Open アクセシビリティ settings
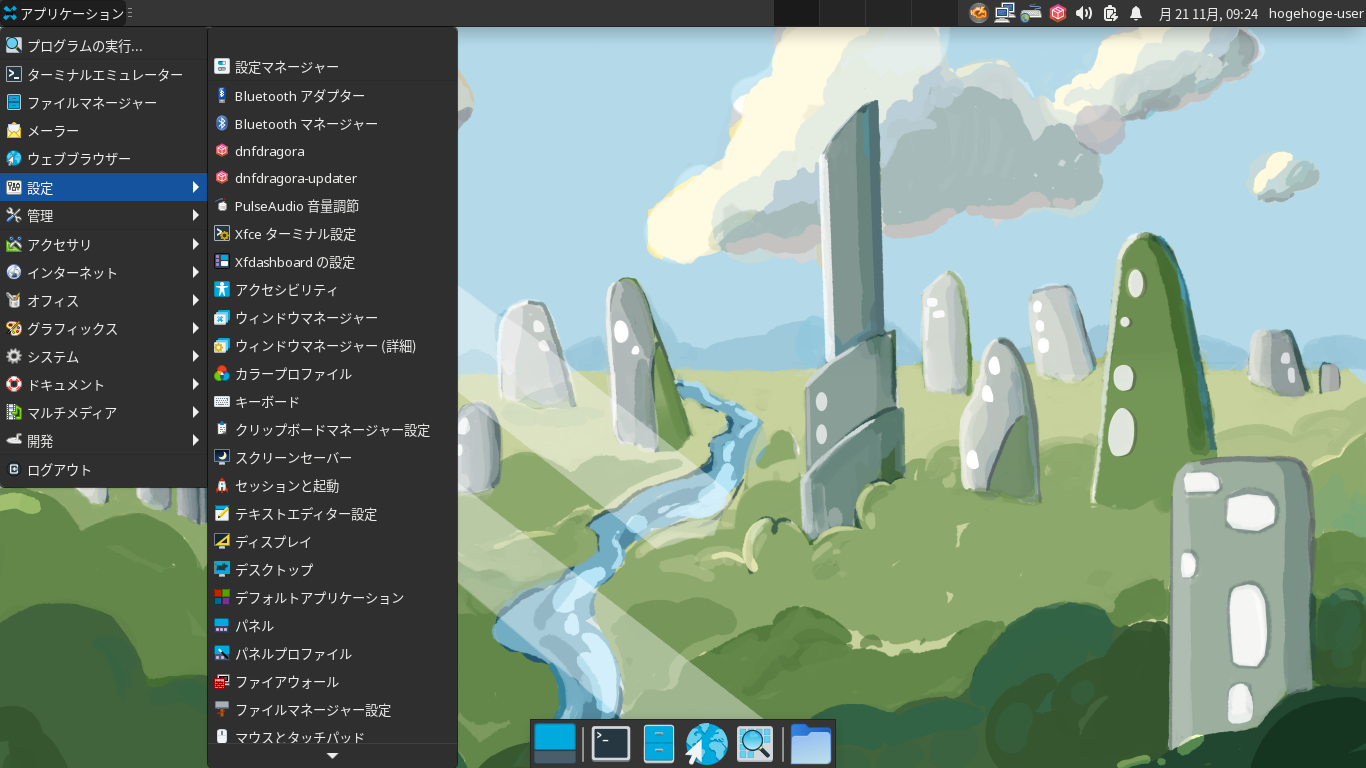 click(332, 290)
